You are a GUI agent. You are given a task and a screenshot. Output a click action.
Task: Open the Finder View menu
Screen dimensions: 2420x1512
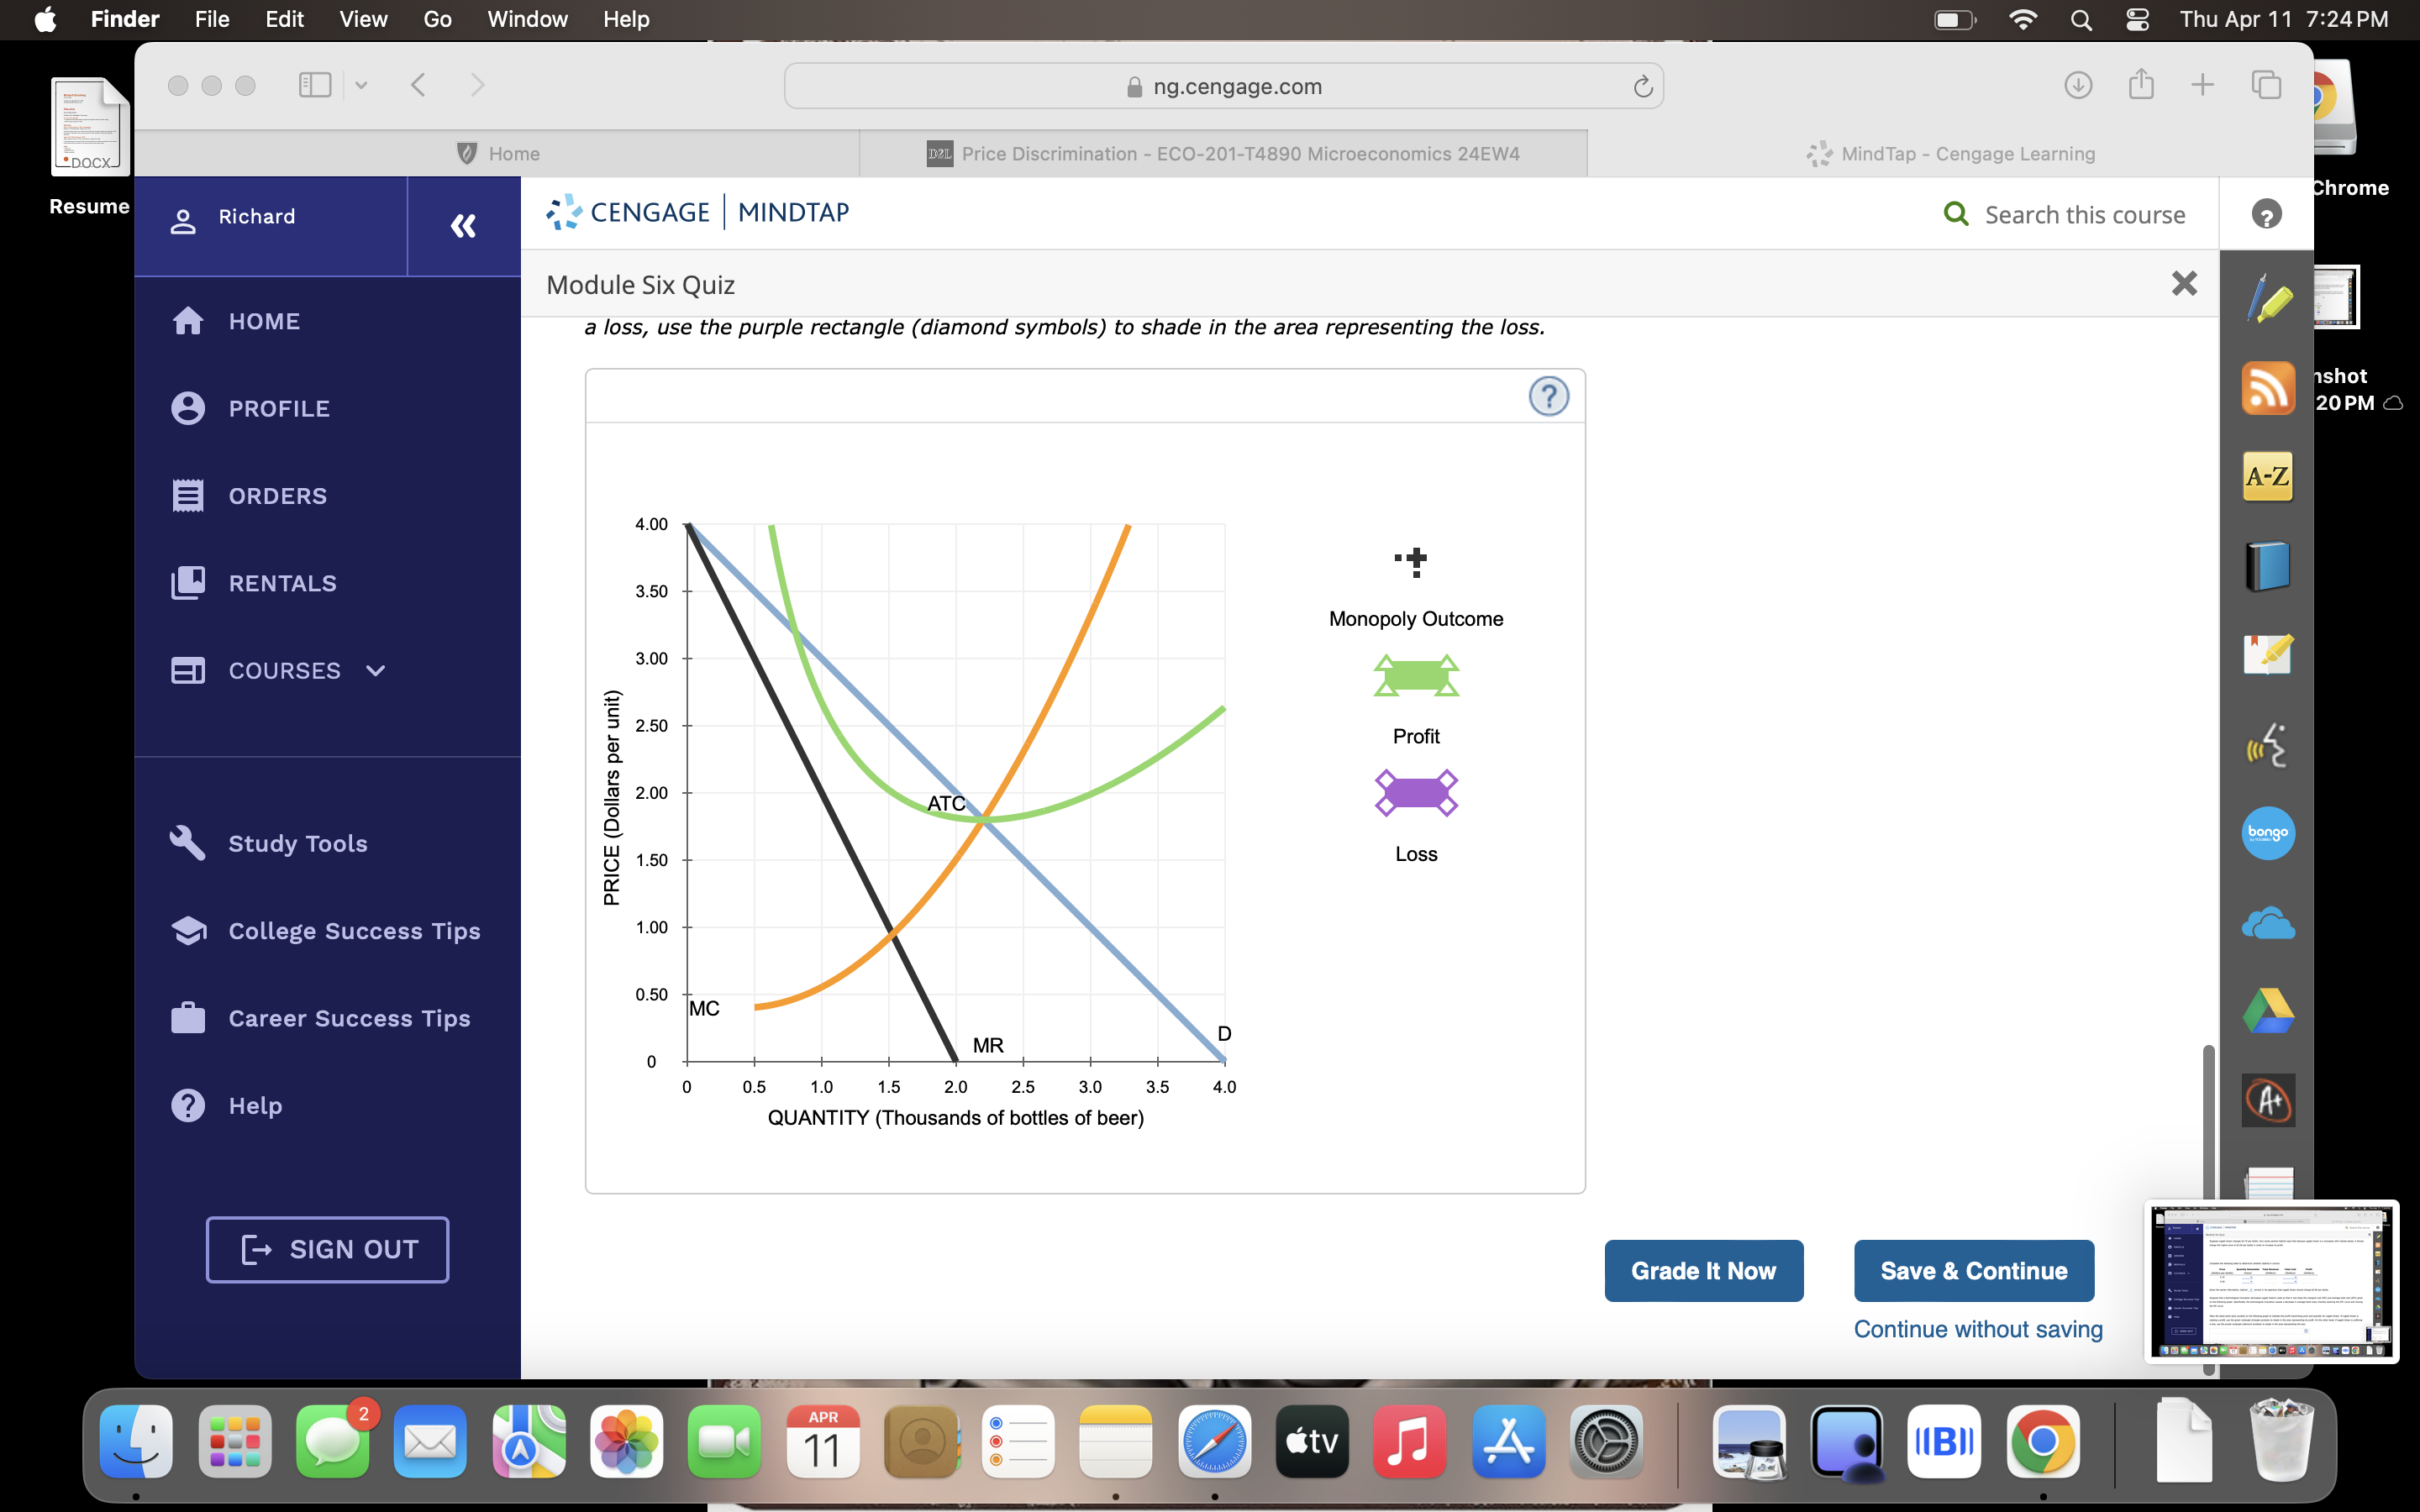(x=363, y=19)
